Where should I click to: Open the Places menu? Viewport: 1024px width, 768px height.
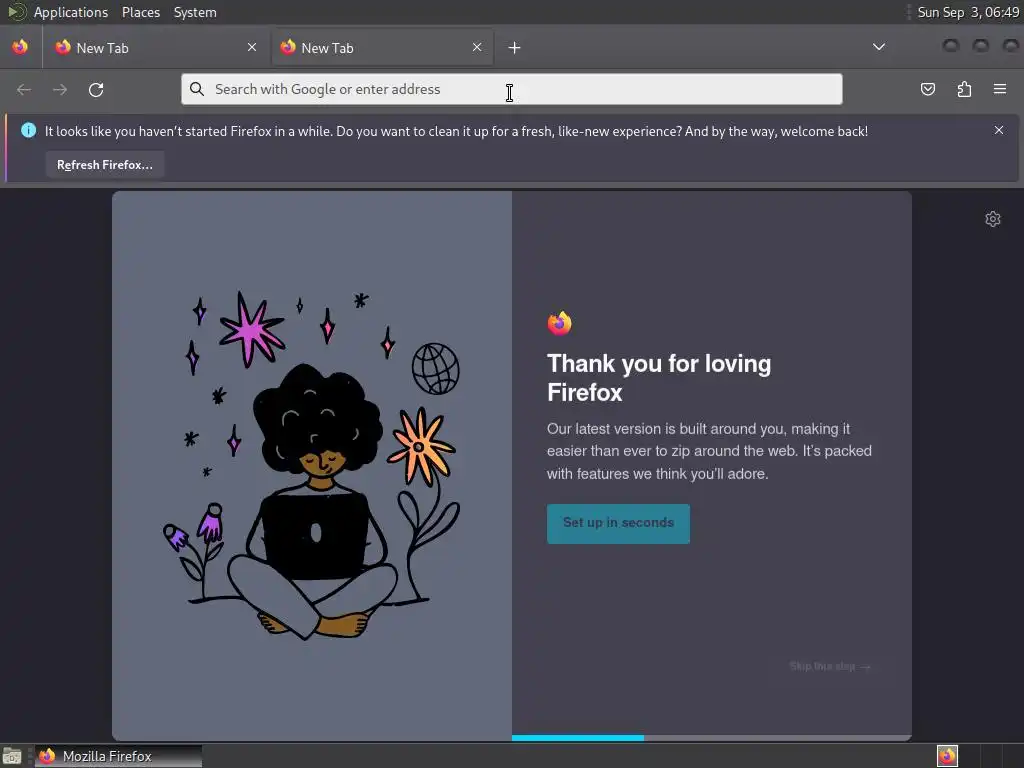tap(140, 12)
